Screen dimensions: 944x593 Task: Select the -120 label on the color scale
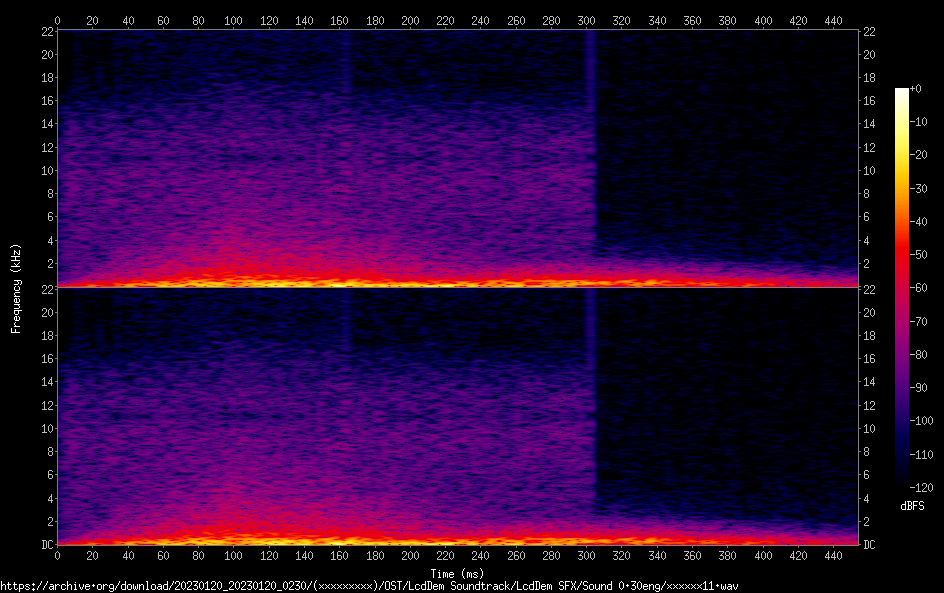(917, 487)
